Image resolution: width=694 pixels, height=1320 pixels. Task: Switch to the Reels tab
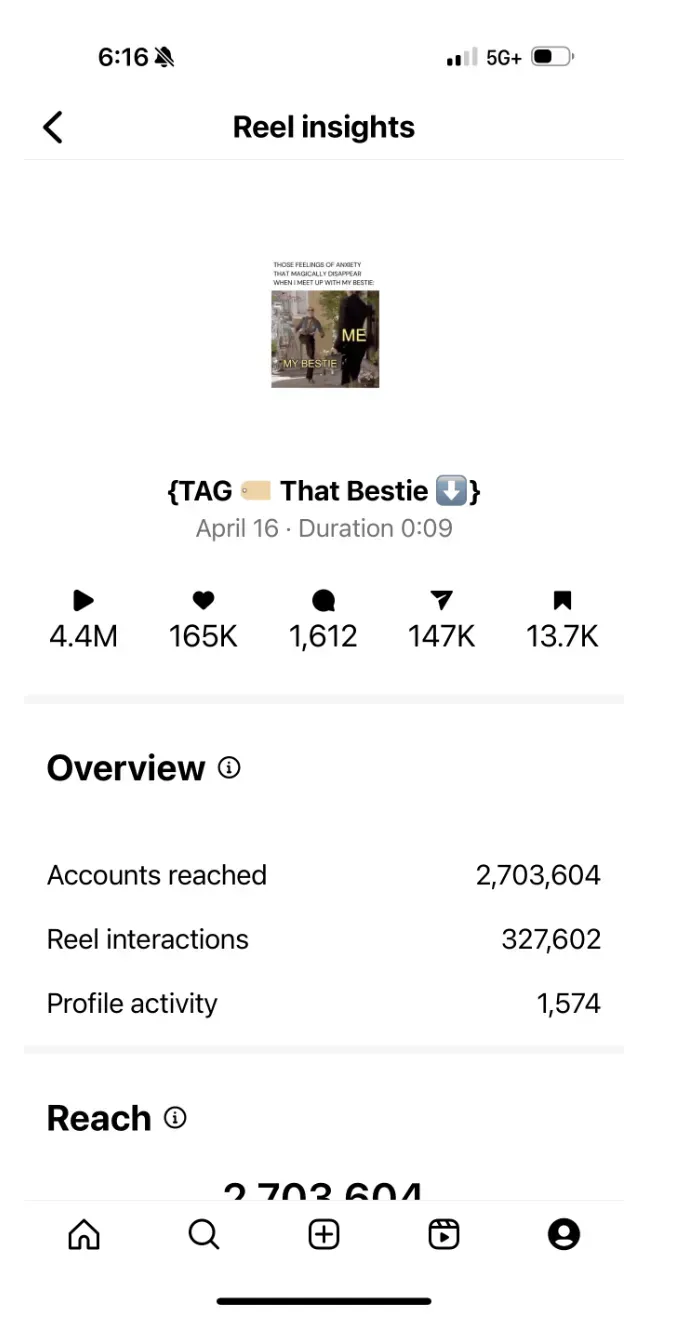pos(443,1235)
